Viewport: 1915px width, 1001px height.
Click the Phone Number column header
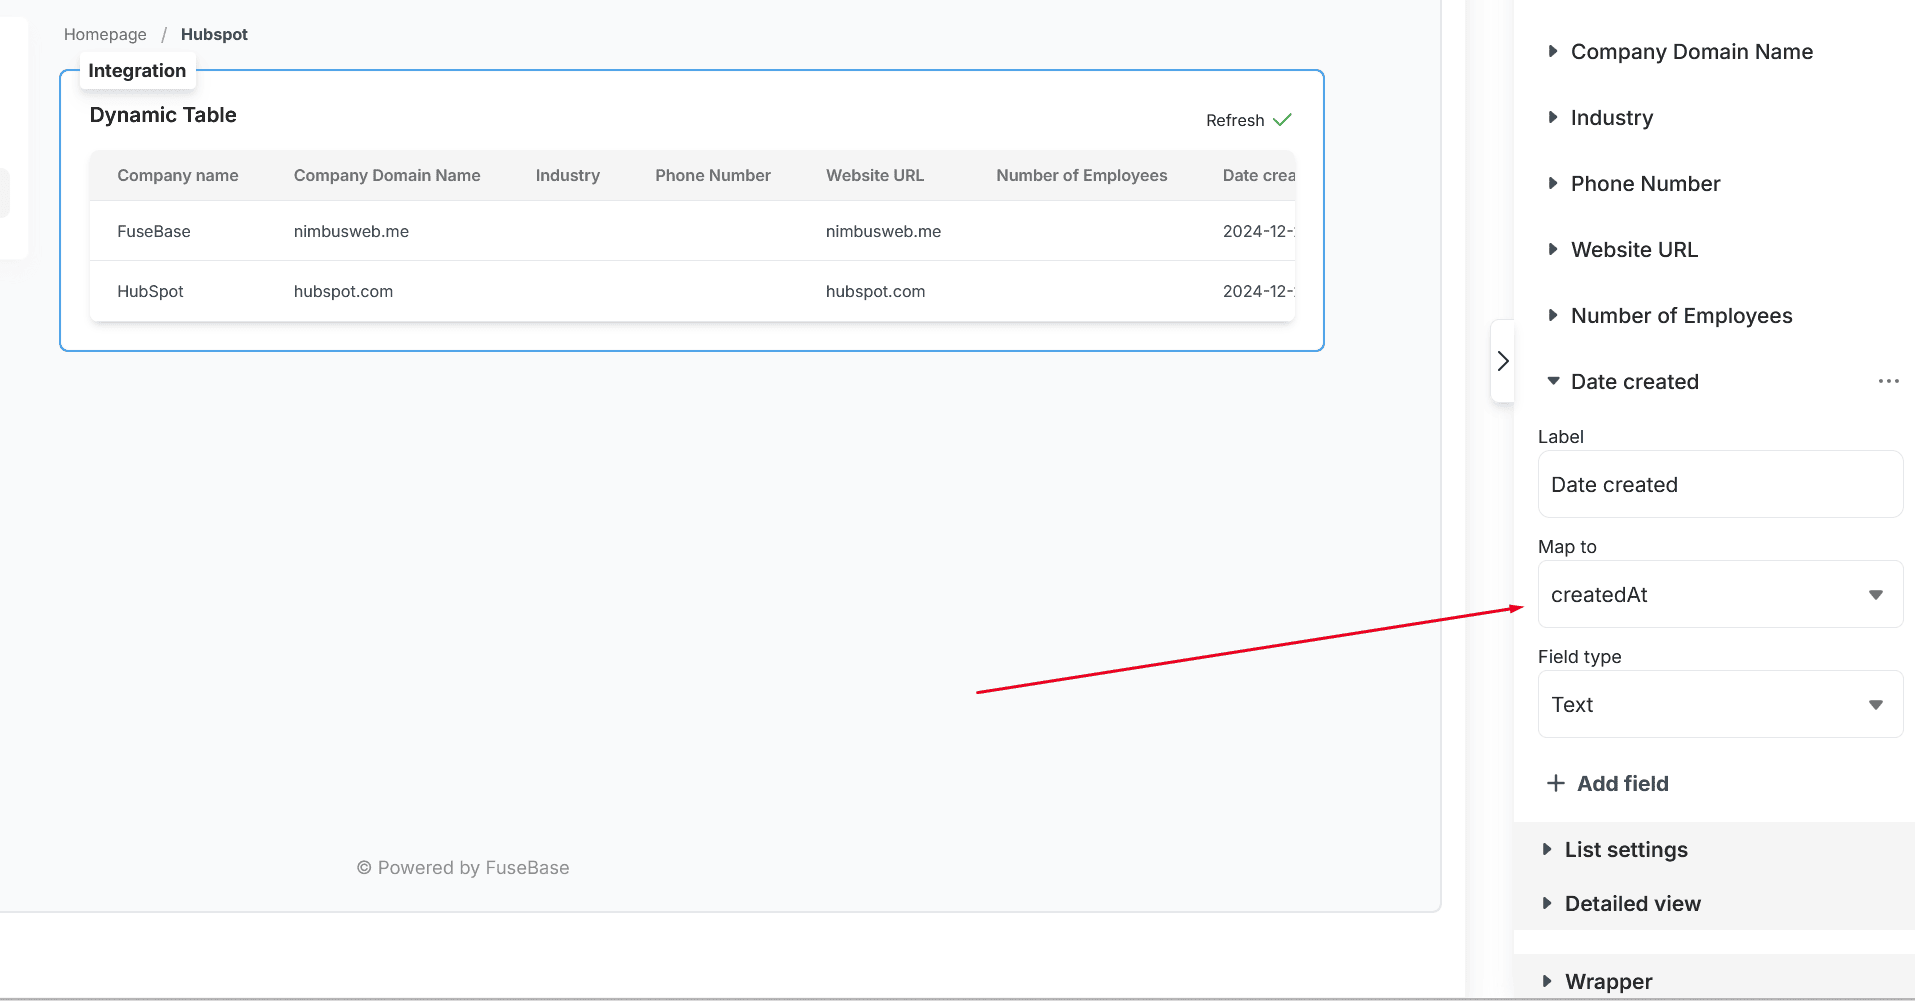pyautogui.click(x=713, y=175)
